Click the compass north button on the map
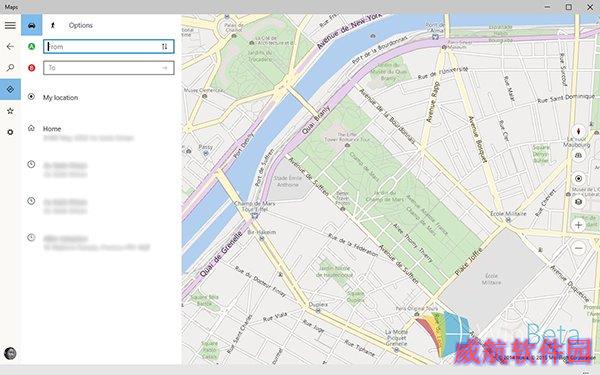The image size is (600, 375). (x=579, y=132)
